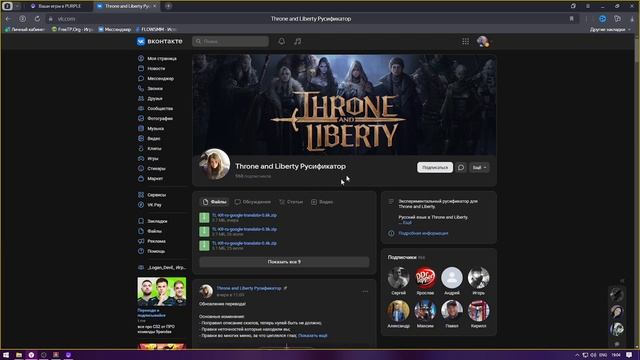This screenshot has width=640, height=360.
Task: Open a new browser tab with plus
Action: point(168,6)
